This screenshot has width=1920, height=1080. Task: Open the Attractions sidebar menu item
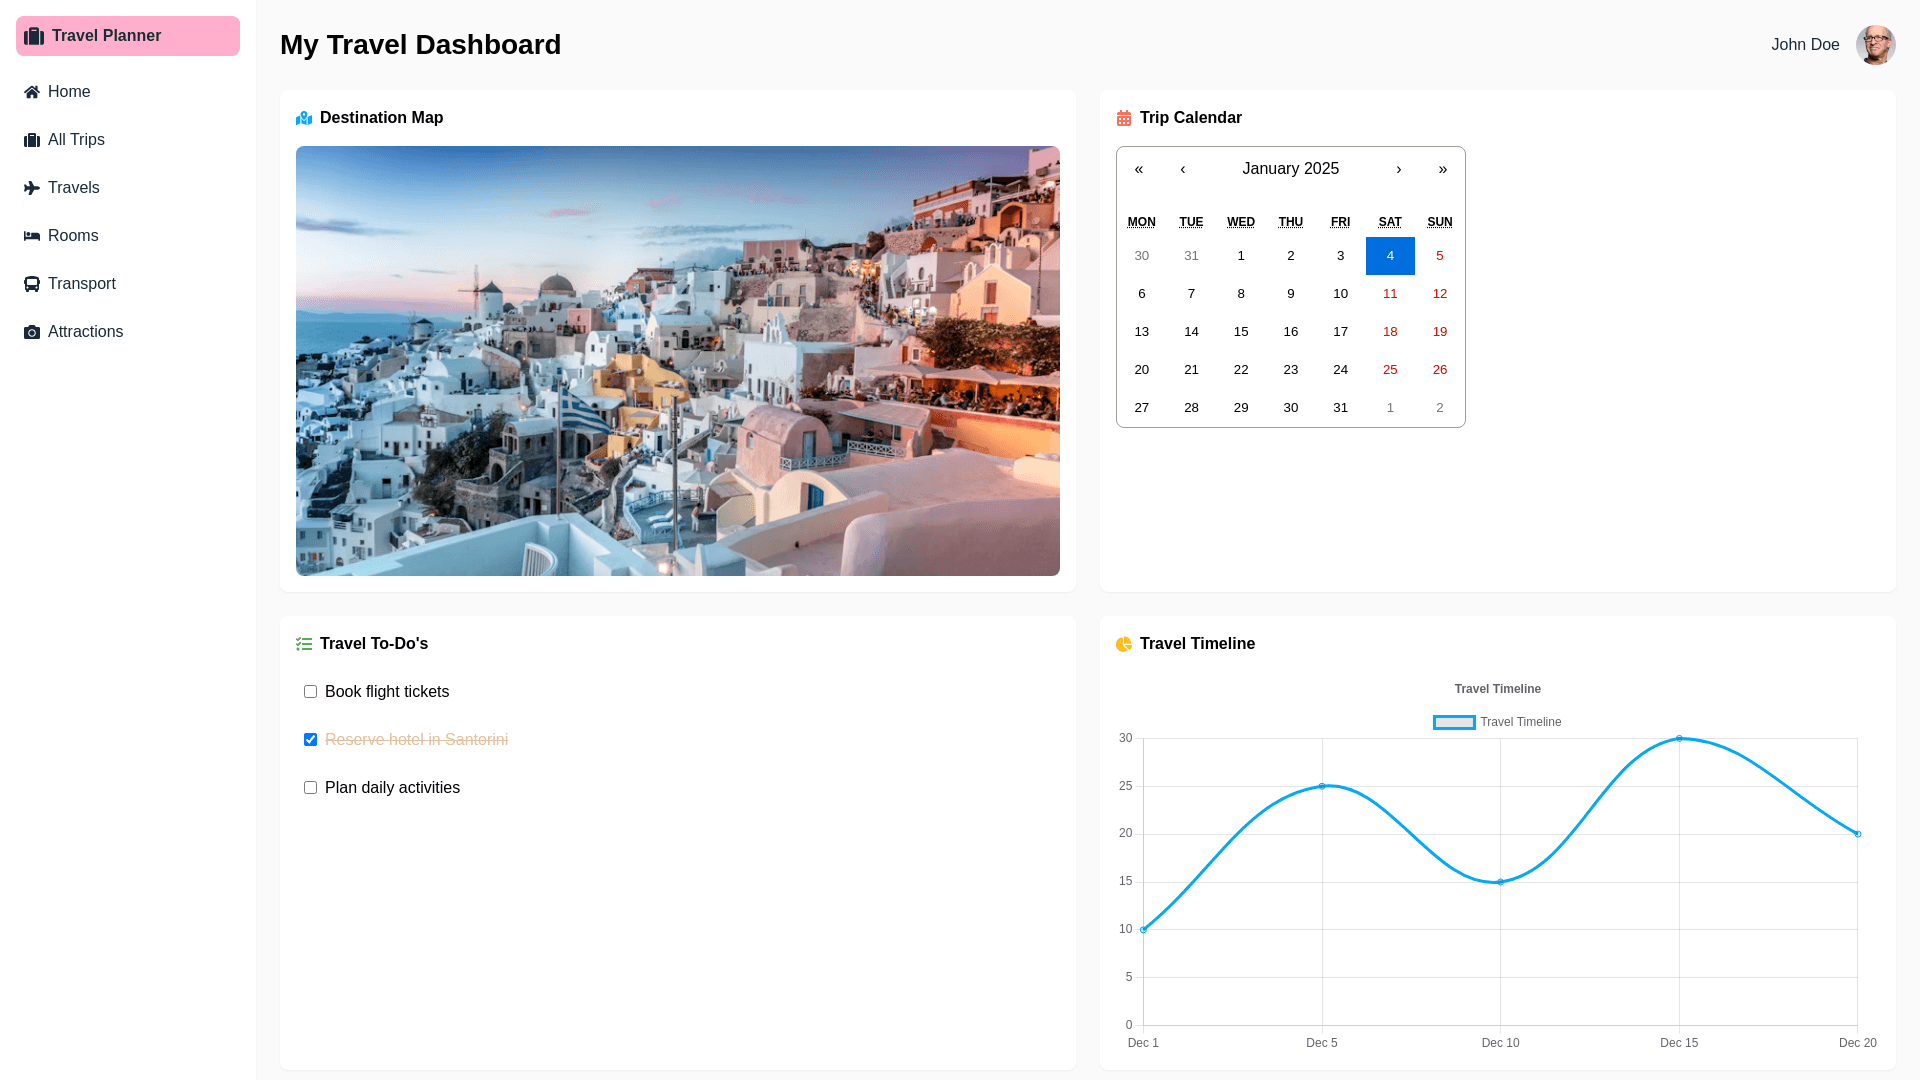[85, 332]
